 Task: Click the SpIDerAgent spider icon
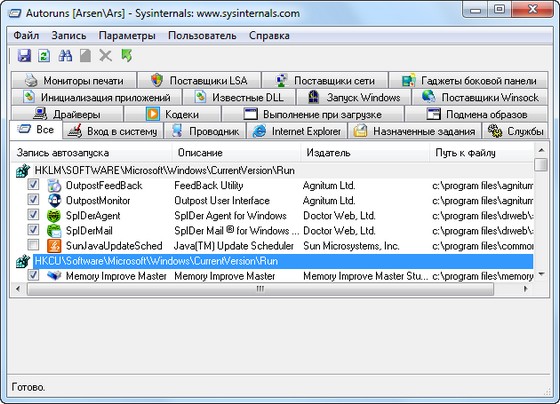[x=54, y=215]
